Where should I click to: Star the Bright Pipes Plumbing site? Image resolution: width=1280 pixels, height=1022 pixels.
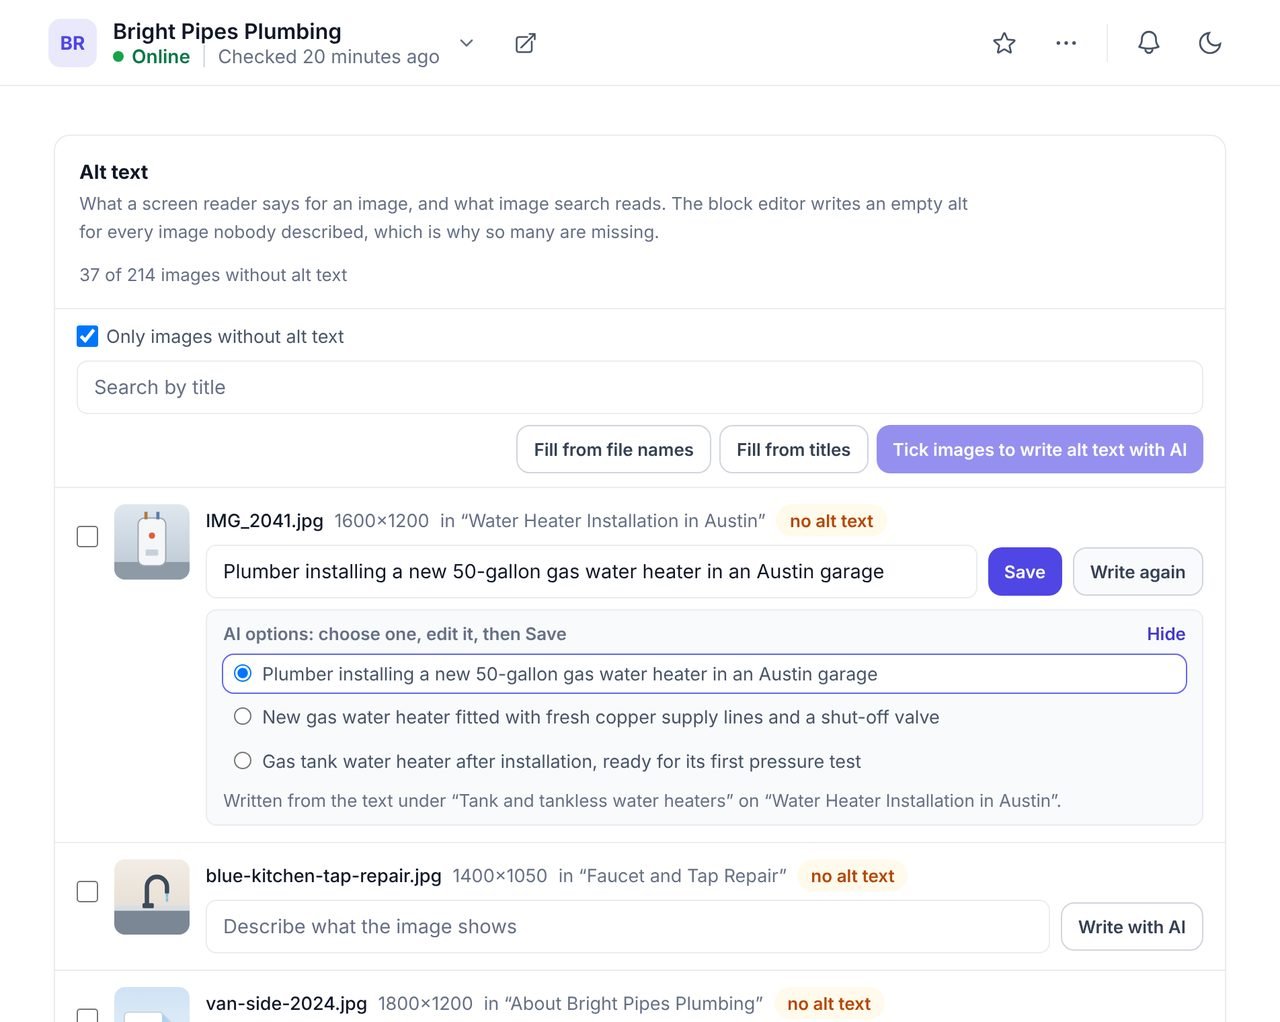[x=1004, y=43]
